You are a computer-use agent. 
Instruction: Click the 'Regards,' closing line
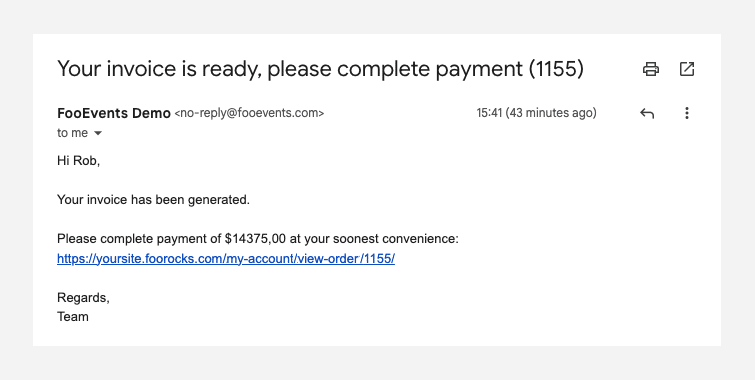point(83,298)
